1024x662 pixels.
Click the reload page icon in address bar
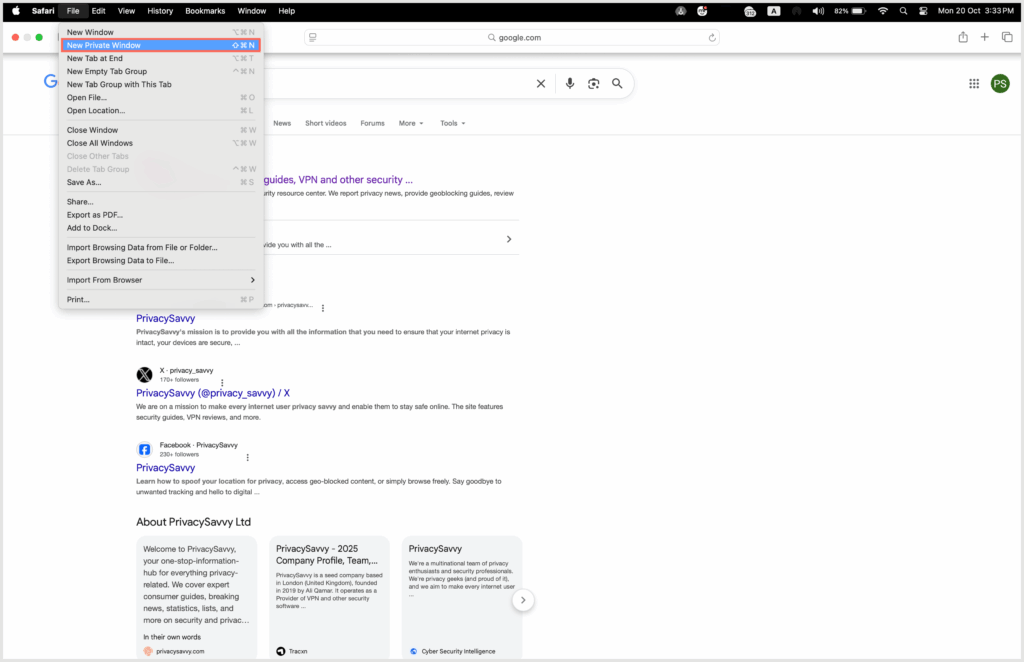pos(712,38)
